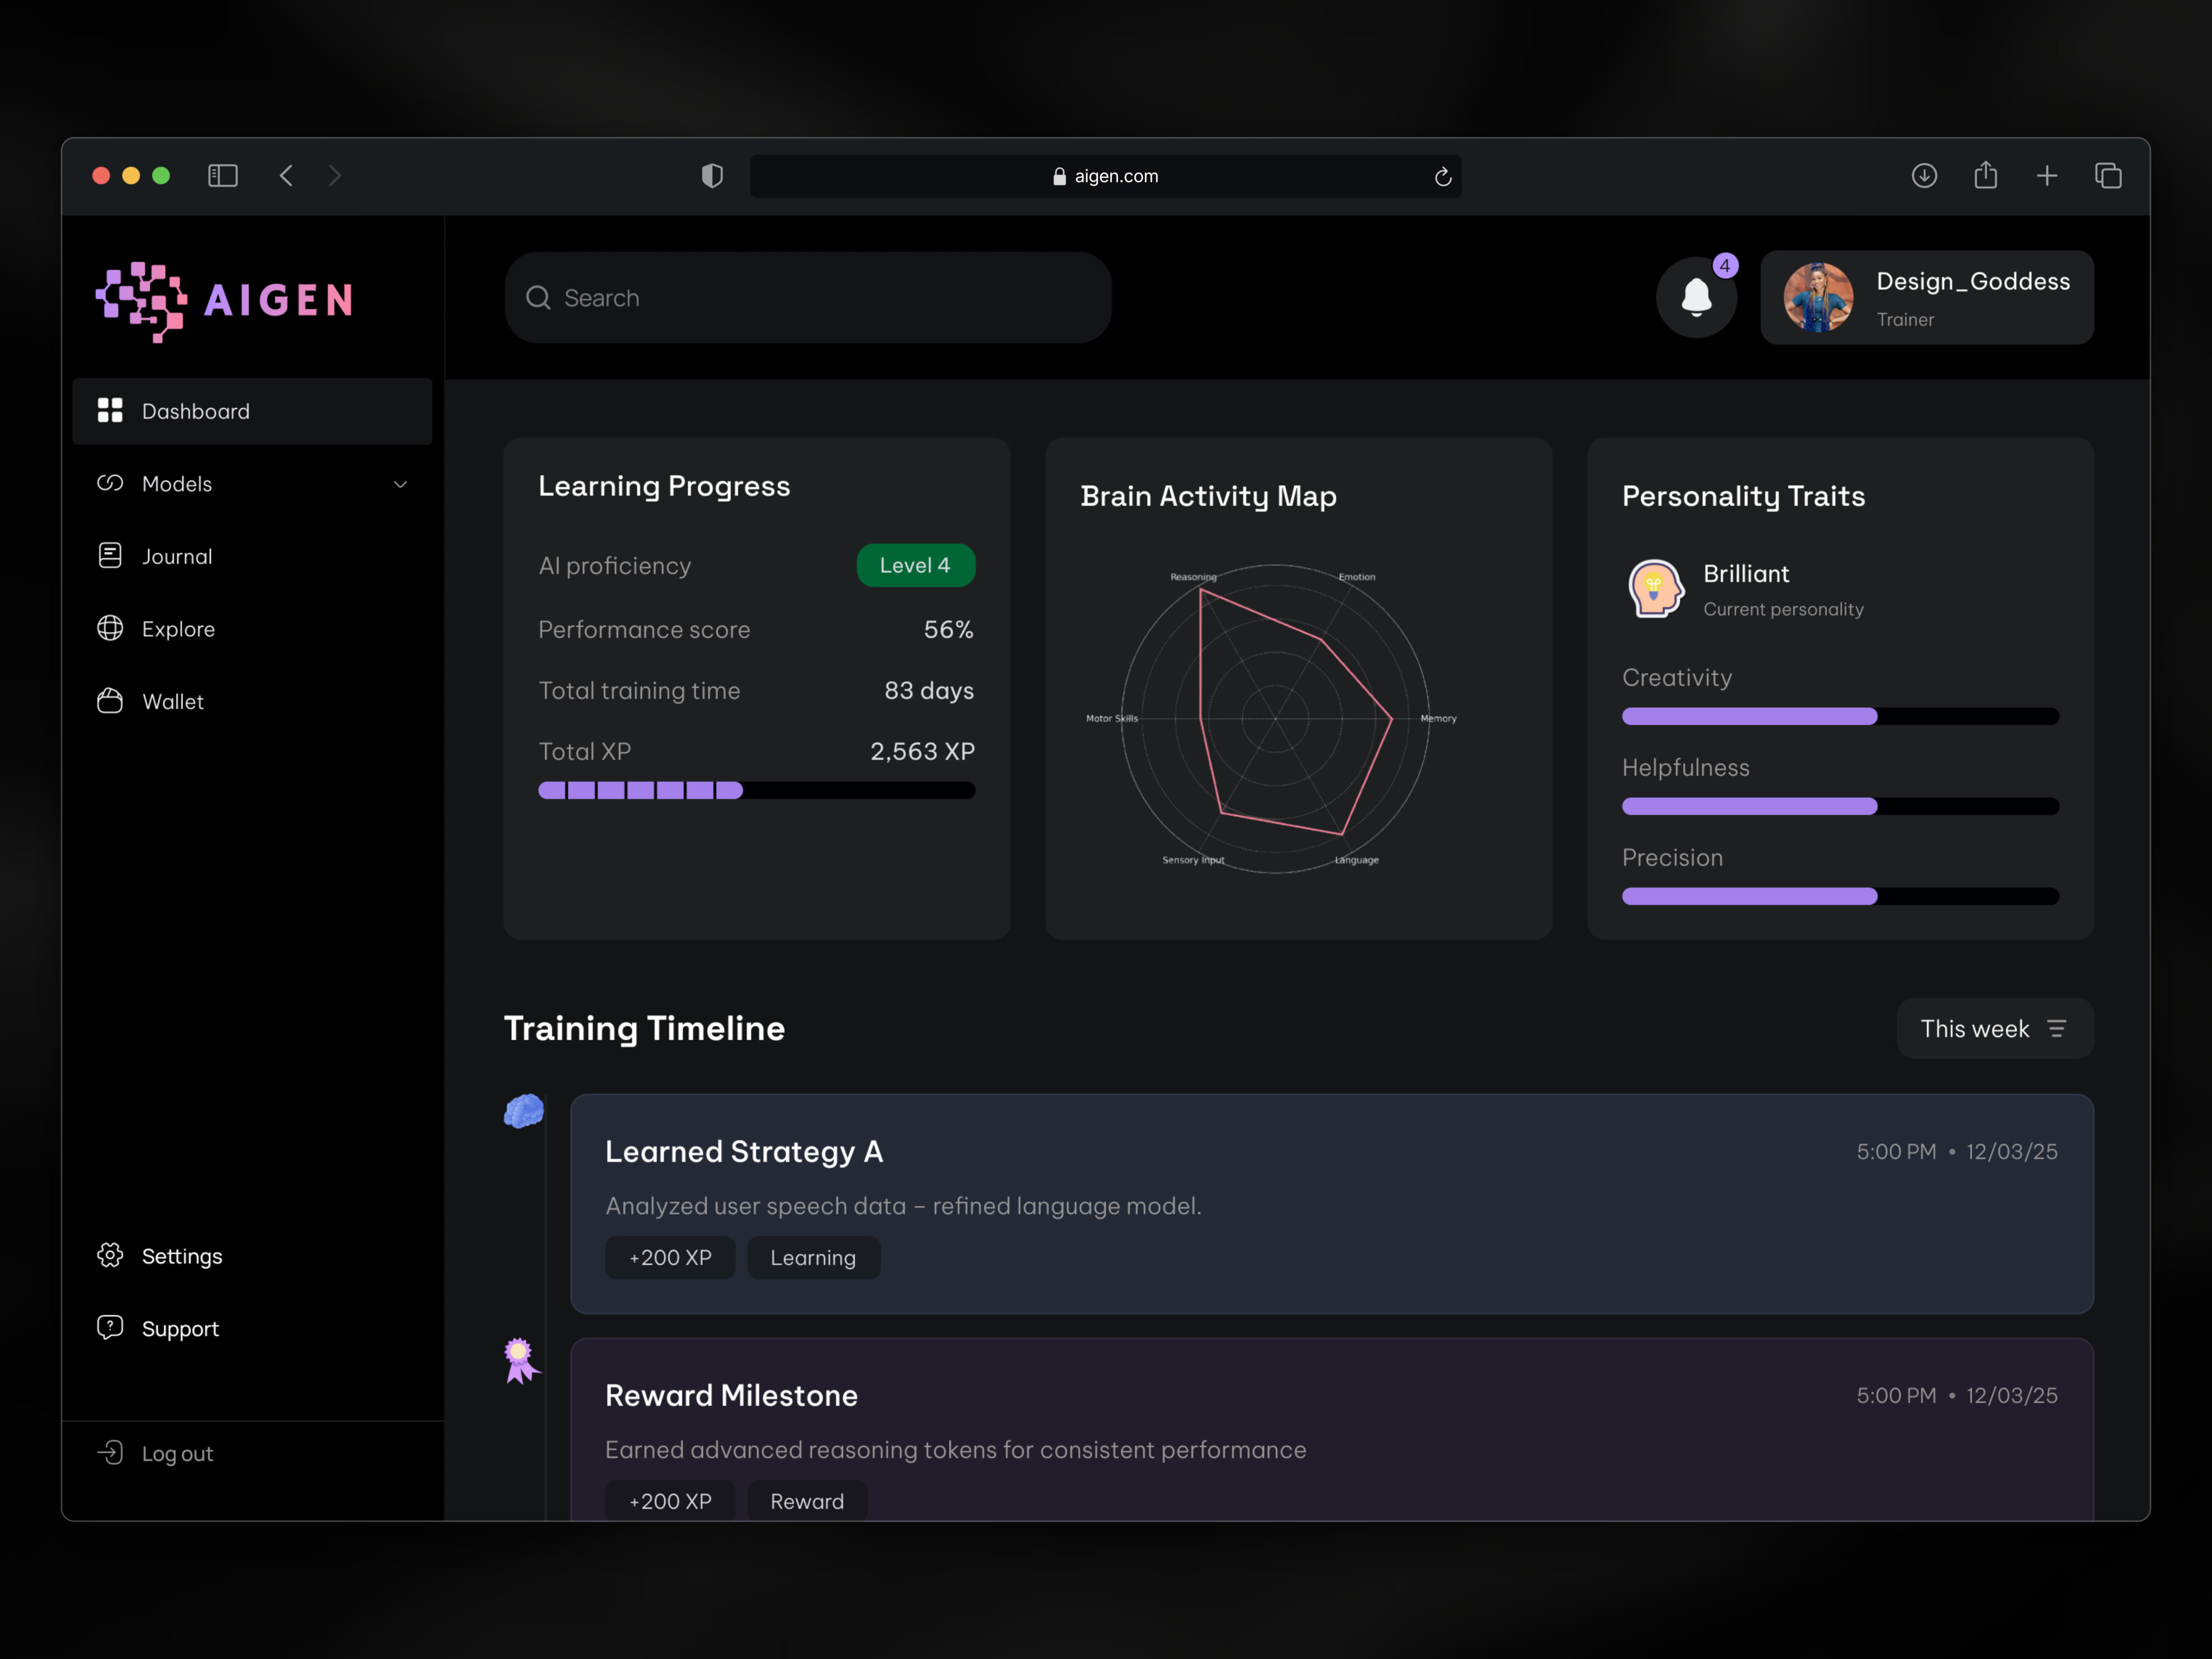This screenshot has height=1659, width=2212.
Task: Open Settings from the sidebar
Action: pyautogui.click(x=182, y=1256)
